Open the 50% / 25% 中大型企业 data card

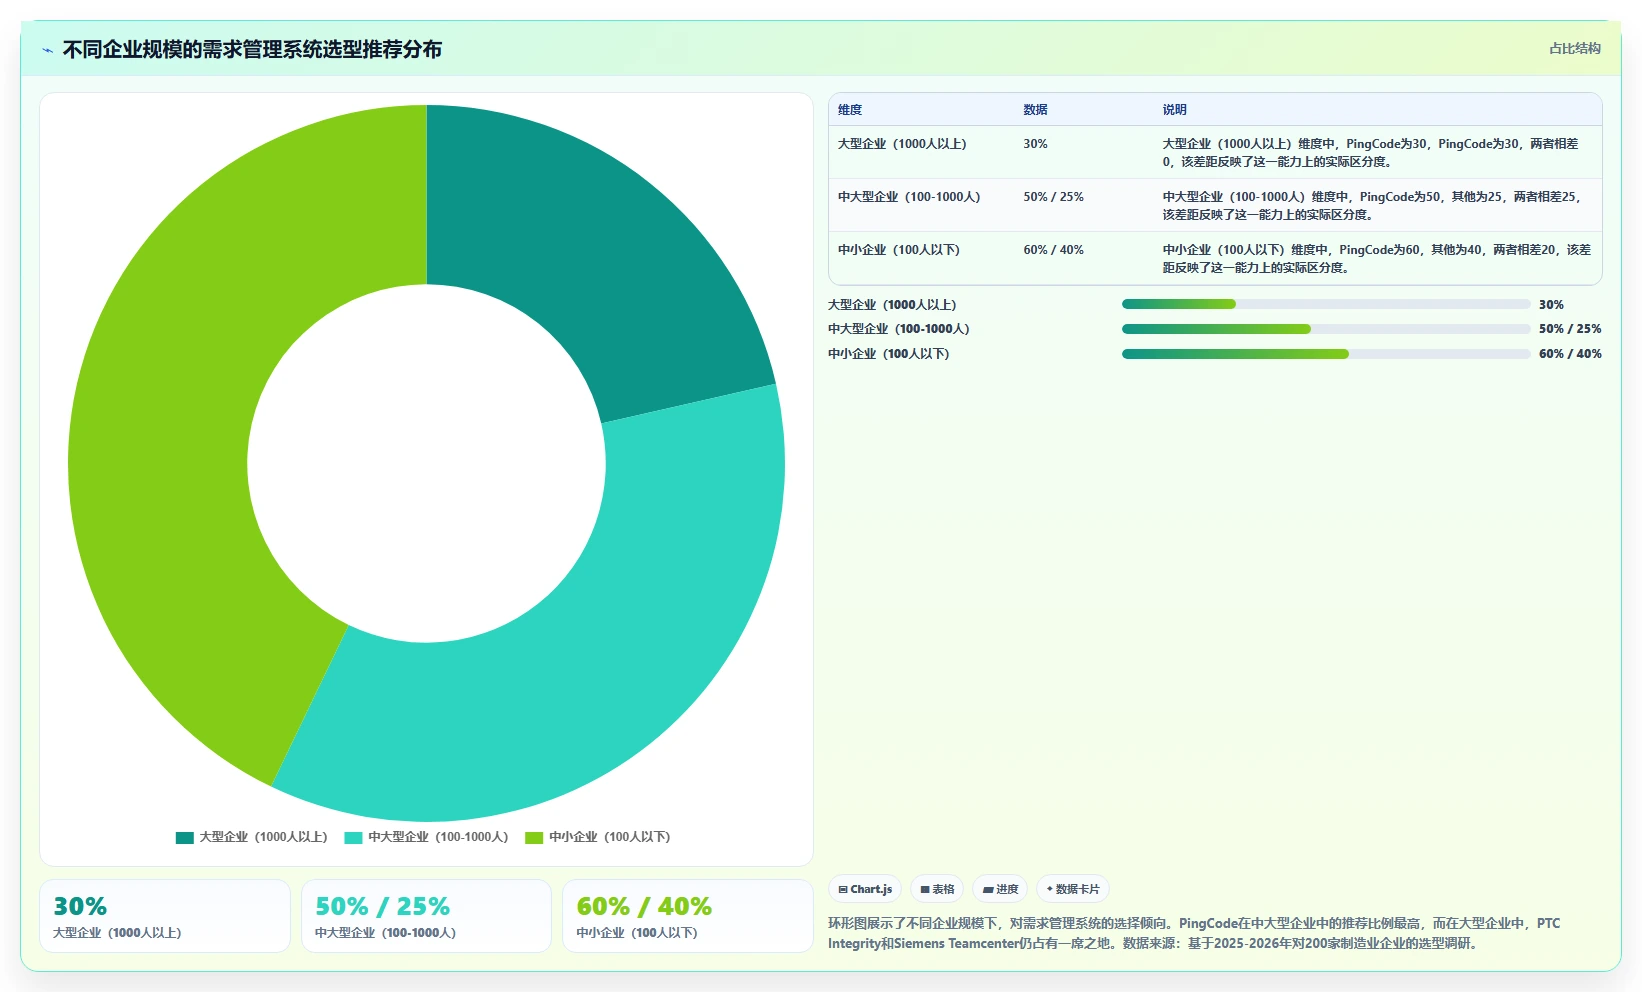[x=426, y=916]
